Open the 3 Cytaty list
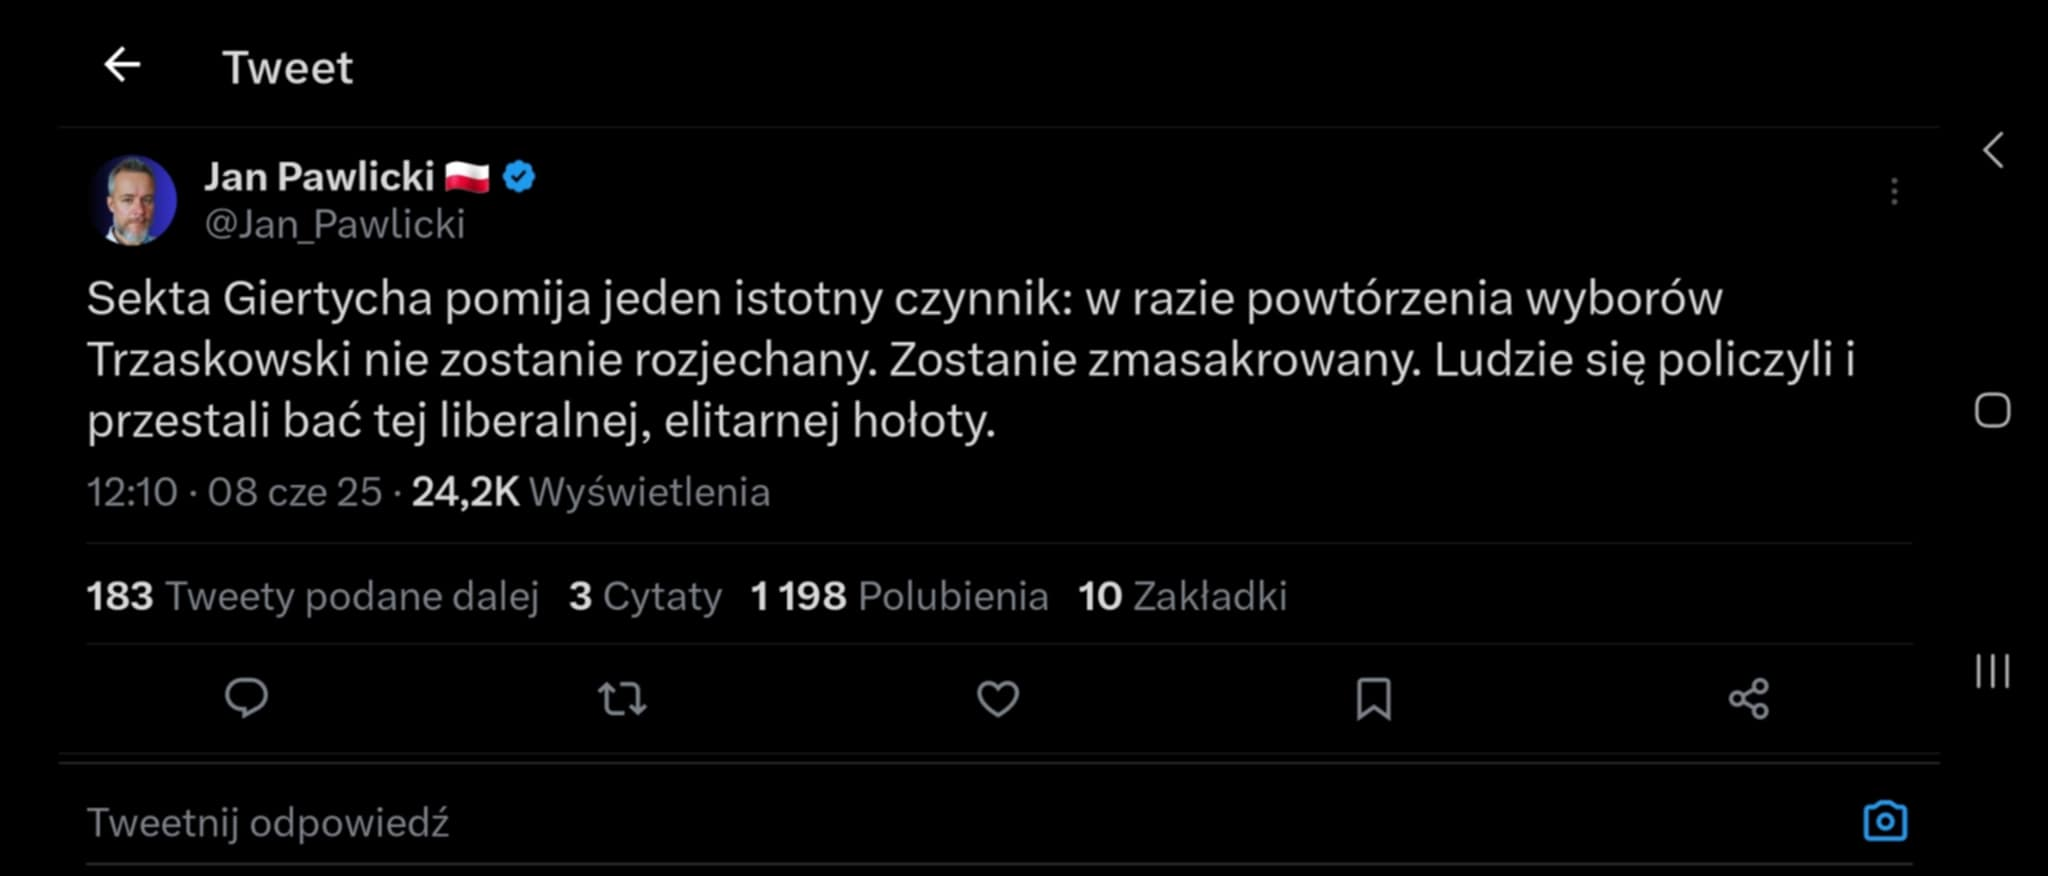 point(645,596)
